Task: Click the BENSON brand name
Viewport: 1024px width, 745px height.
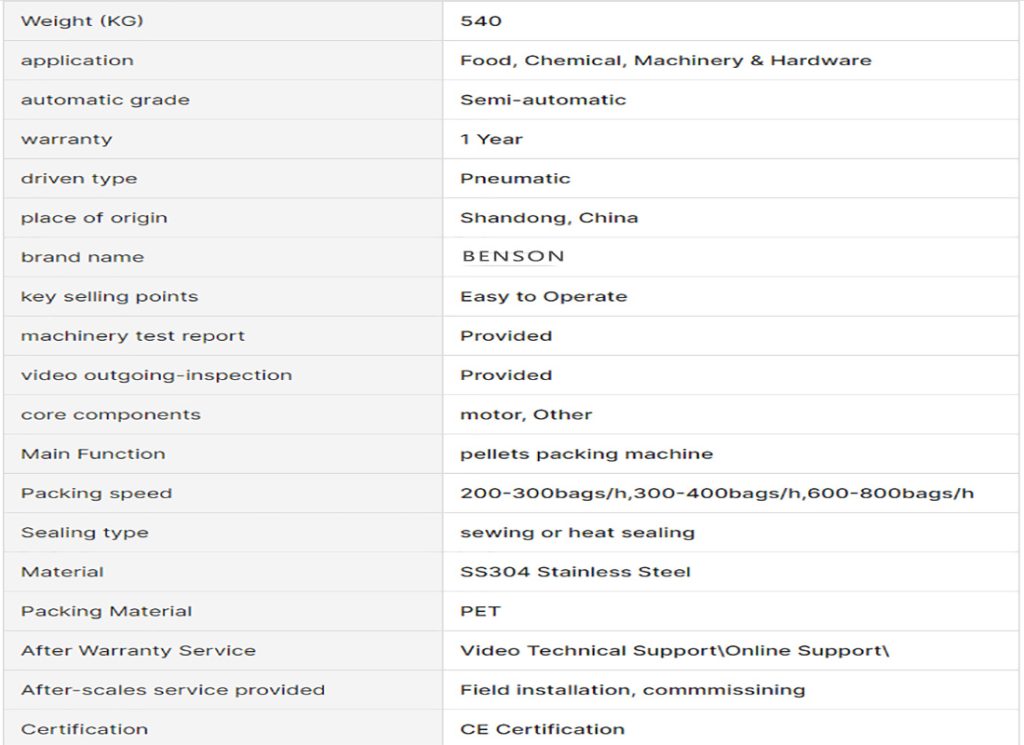Action: click(513, 257)
